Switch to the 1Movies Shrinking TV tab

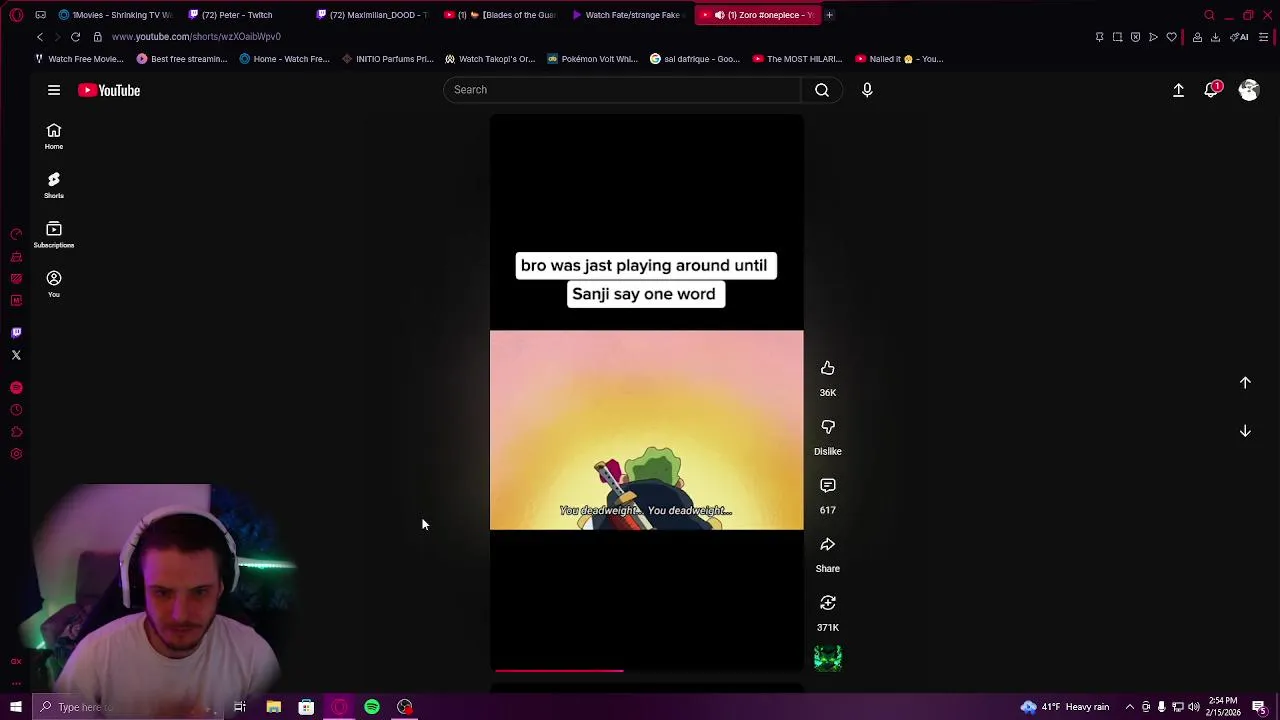115,15
